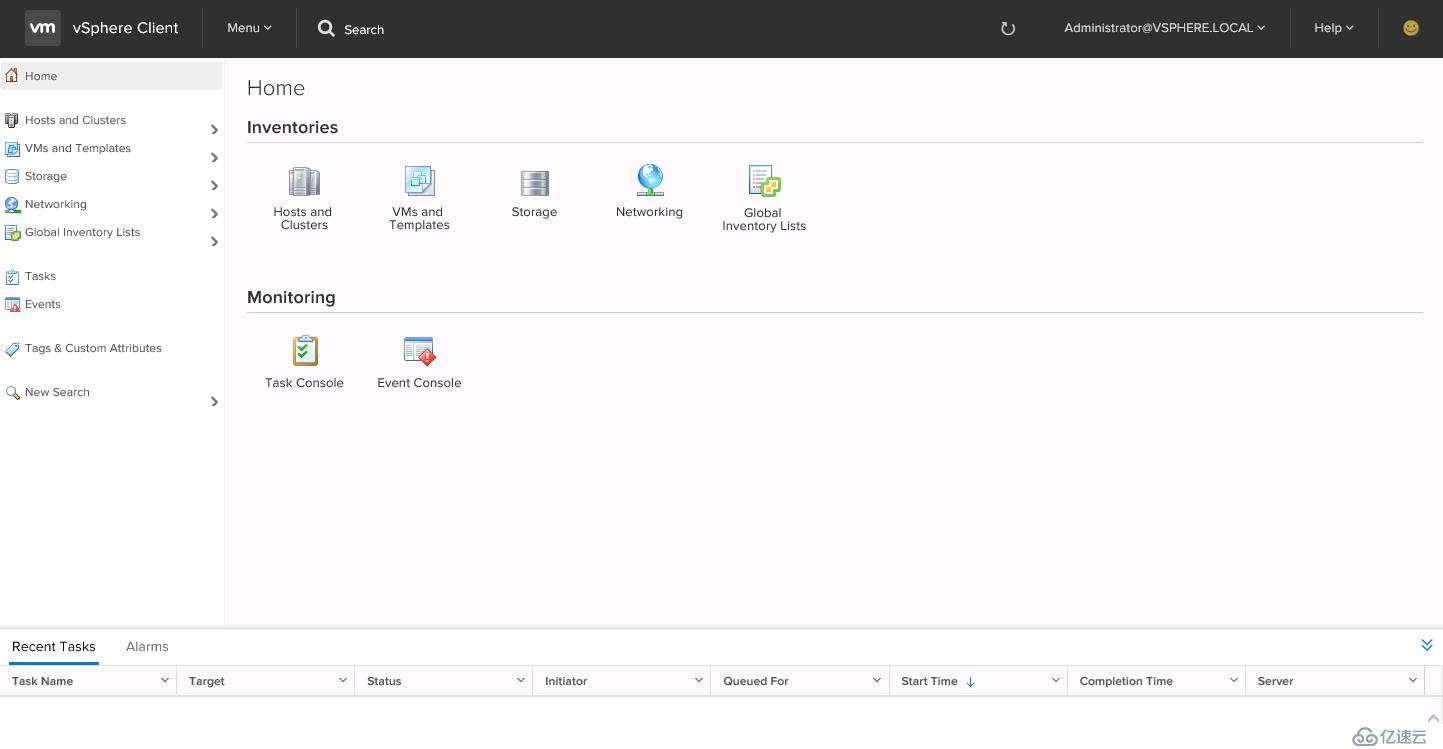Click the vSphere Client title text
The image size is (1443, 749).
click(126, 28)
